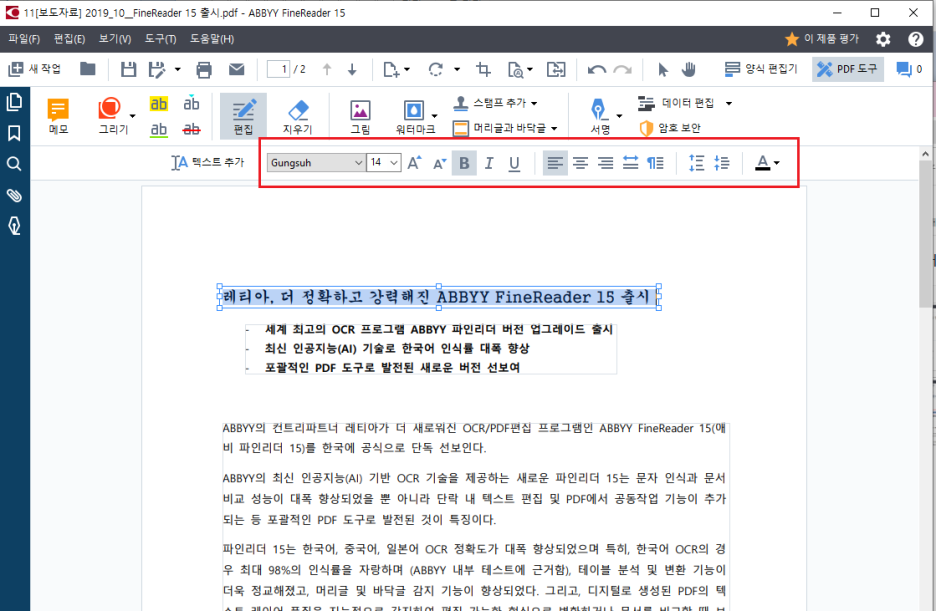Open the Bookmarks panel in sidebar
Viewport: 936px width, 611px height.
tap(14, 133)
